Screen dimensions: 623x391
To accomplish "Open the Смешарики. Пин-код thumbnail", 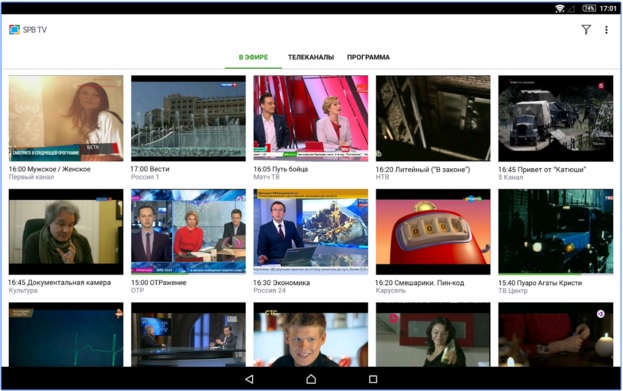I will 433,232.
